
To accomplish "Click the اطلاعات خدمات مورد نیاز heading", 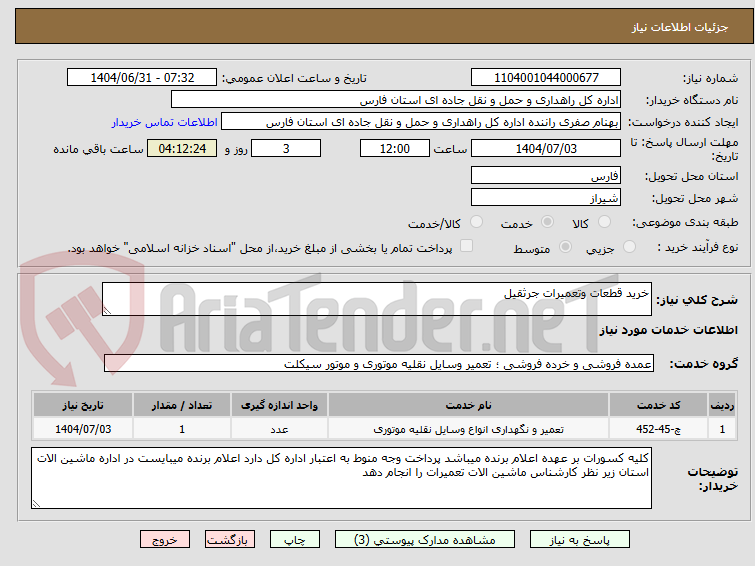I will (668, 330).
